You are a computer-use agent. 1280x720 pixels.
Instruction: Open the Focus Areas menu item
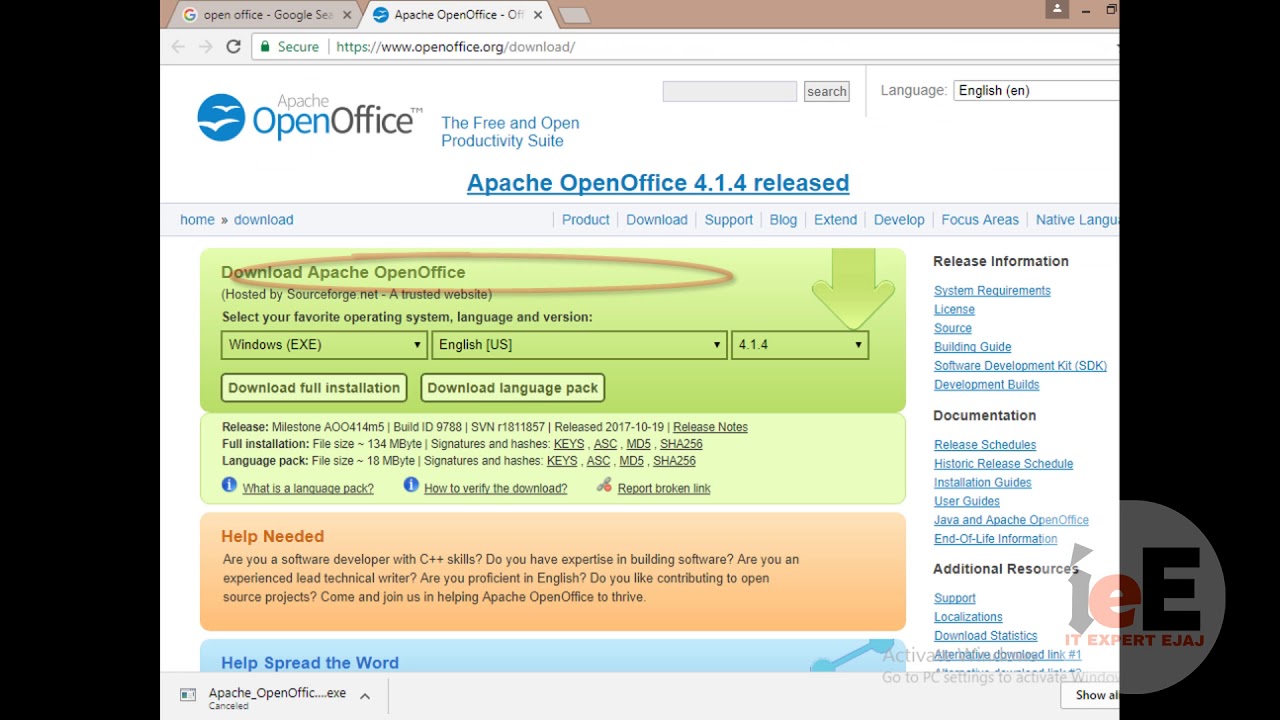[980, 220]
